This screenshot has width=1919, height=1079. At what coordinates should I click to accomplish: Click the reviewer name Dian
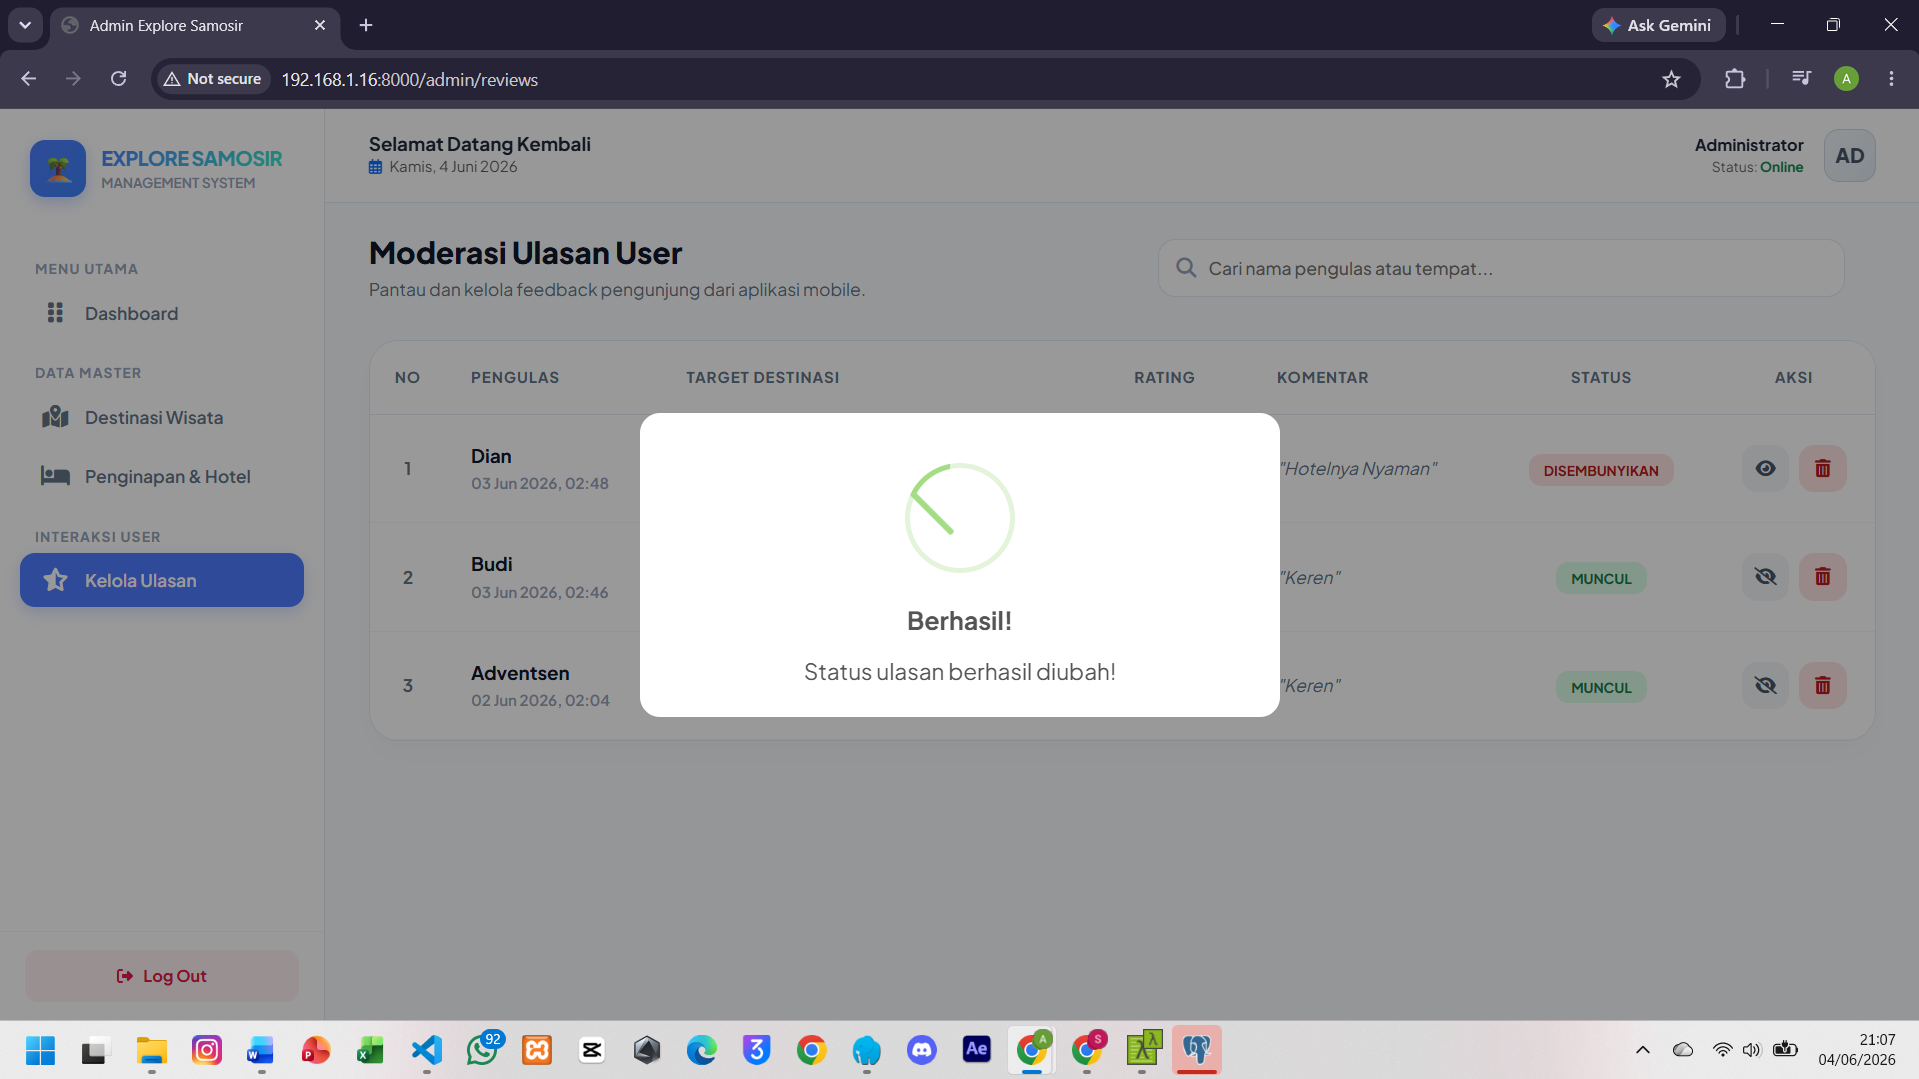(491, 456)
